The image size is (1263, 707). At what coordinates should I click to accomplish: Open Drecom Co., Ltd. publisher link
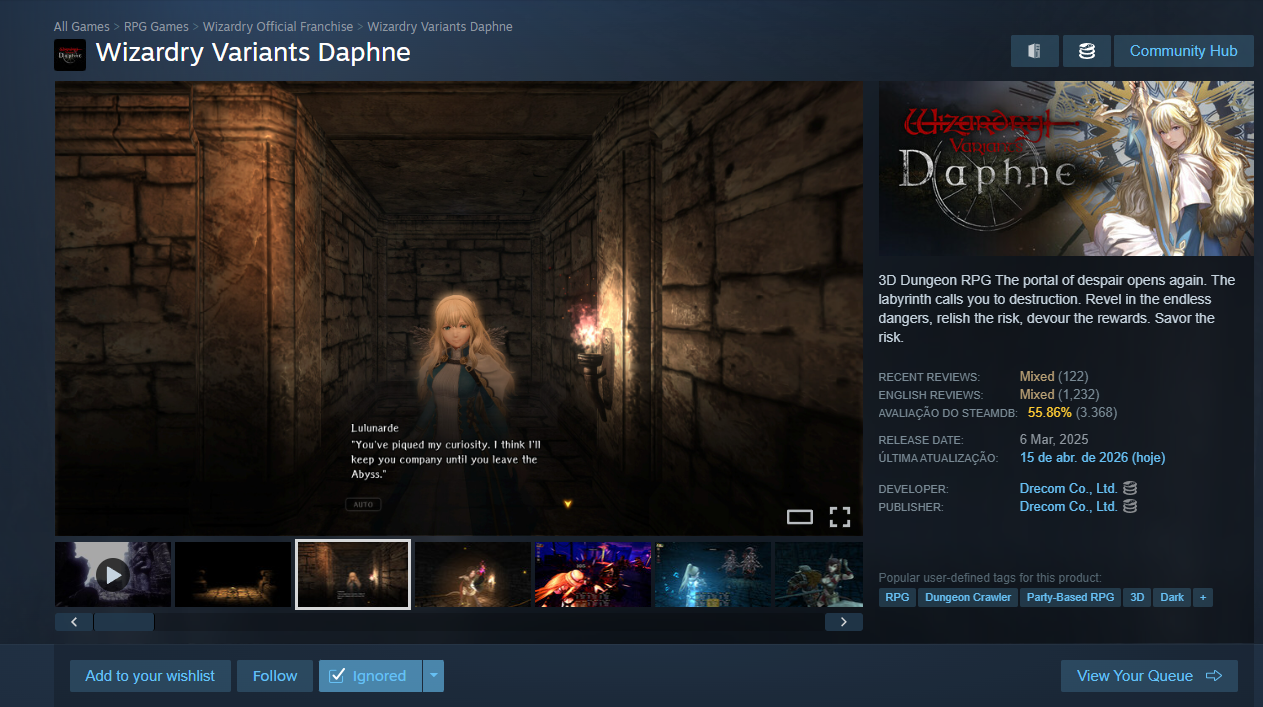1068,507
